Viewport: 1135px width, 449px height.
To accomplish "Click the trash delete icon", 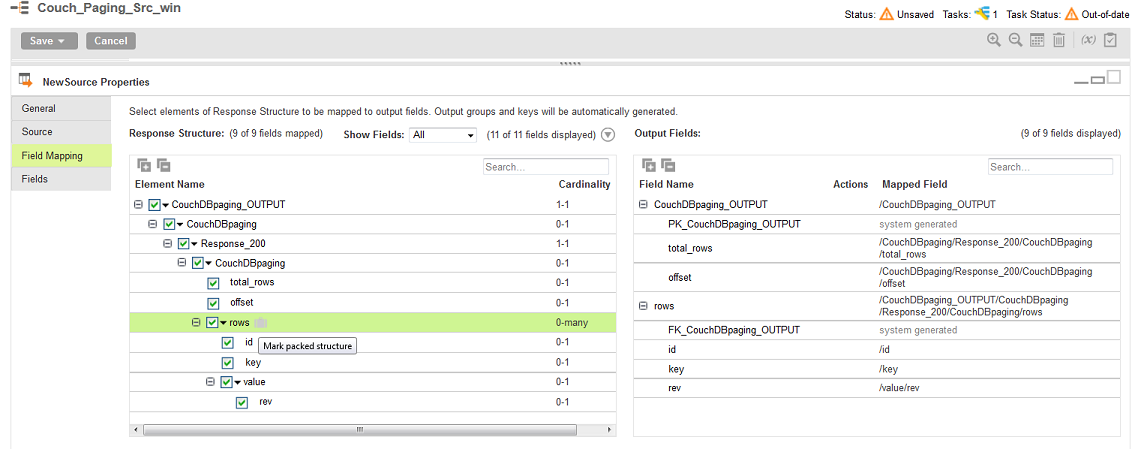I will click(x=1058, y=41).
